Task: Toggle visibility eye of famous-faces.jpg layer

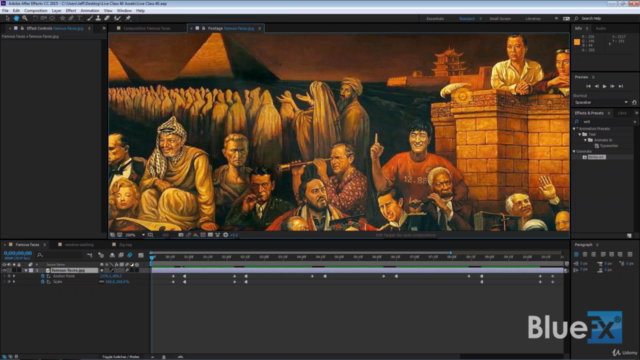Action: tap(4, 270)
